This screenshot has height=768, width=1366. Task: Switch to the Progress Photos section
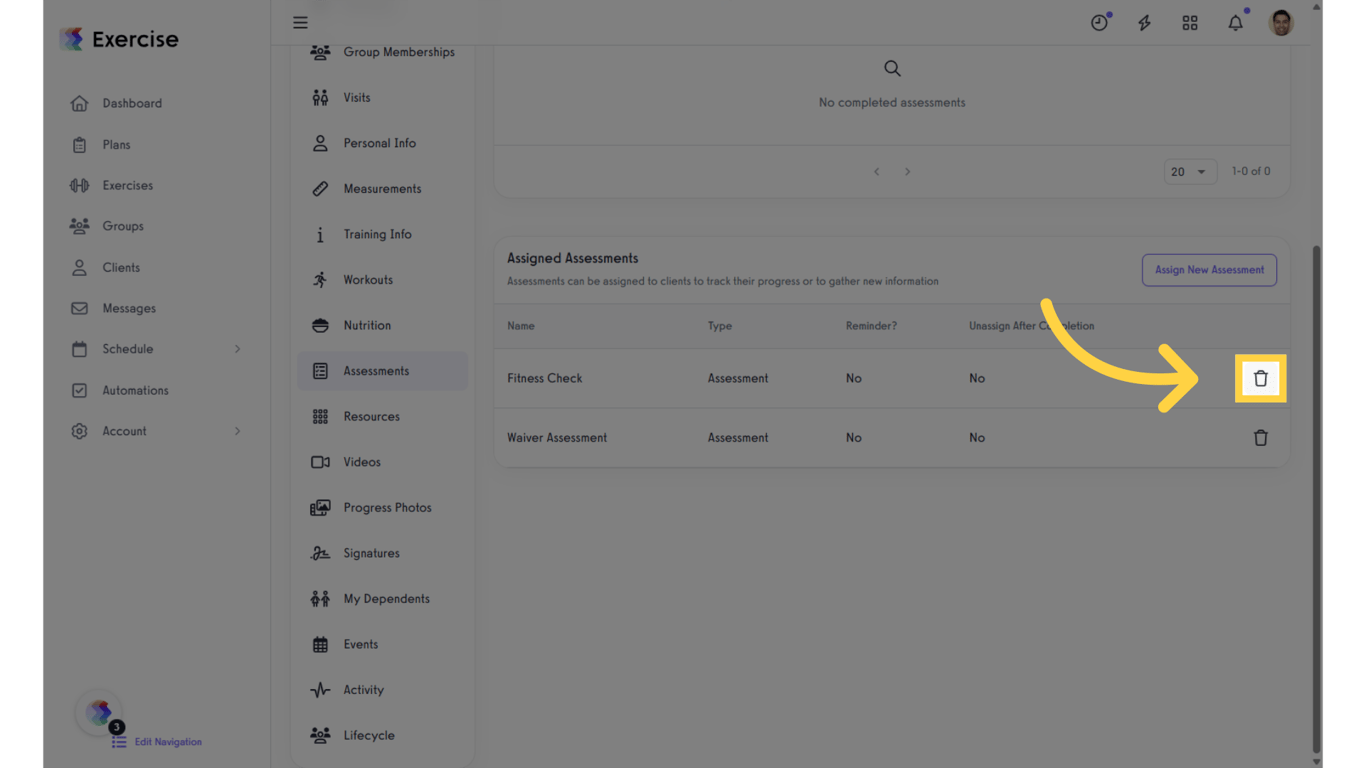pyautogui.click(x=388, y=507)
